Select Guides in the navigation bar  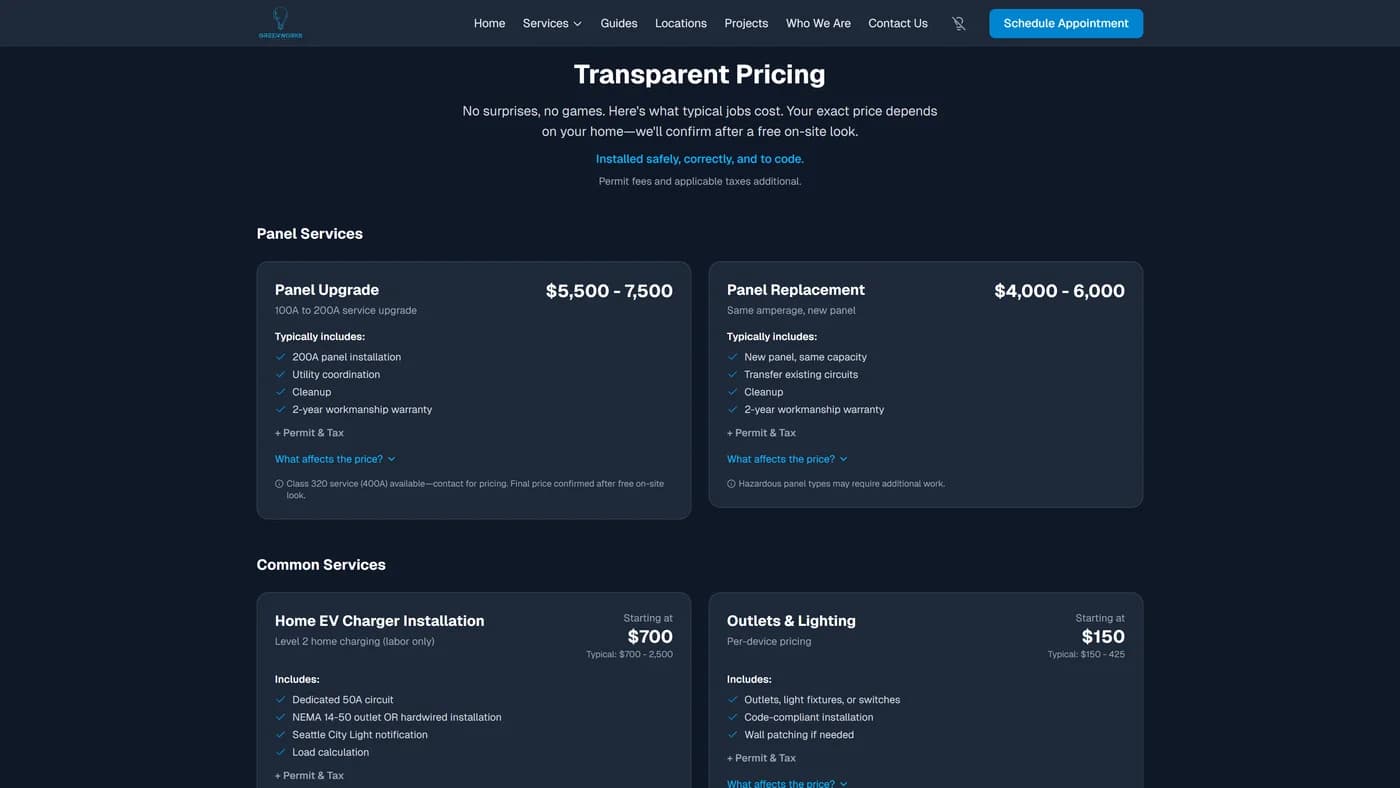pyautogui.click(x=618, y=23)
